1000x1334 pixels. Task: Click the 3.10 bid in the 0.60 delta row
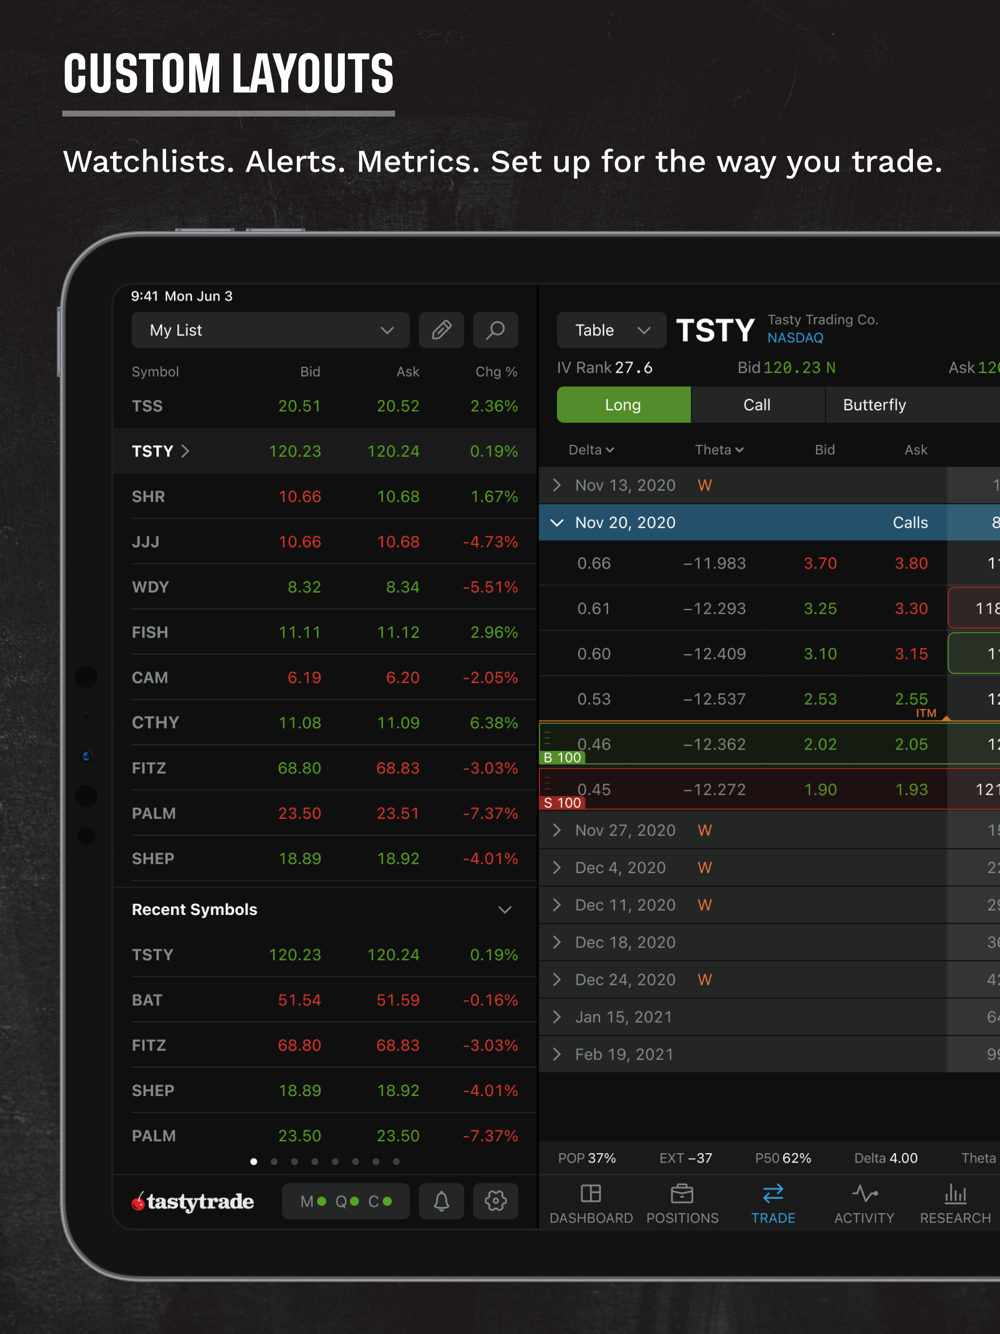(x=820, y=654)
